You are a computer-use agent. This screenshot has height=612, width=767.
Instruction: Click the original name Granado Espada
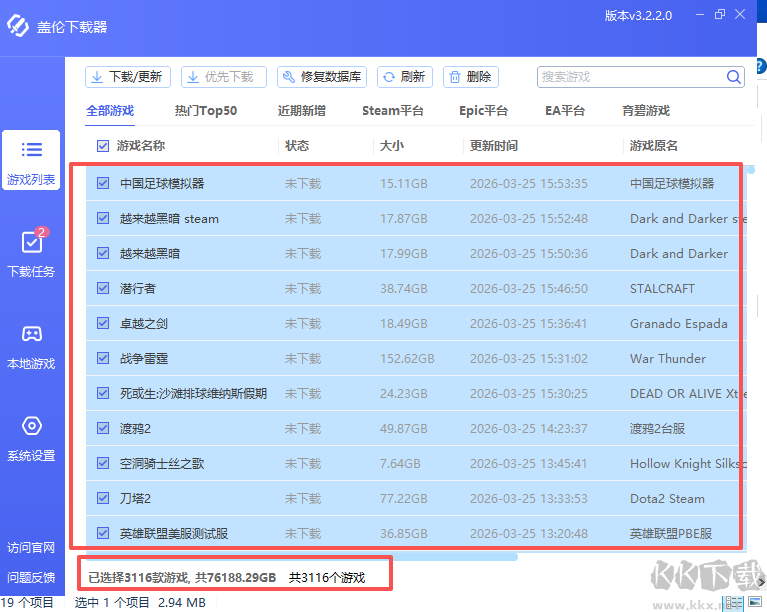coord(678,324)
